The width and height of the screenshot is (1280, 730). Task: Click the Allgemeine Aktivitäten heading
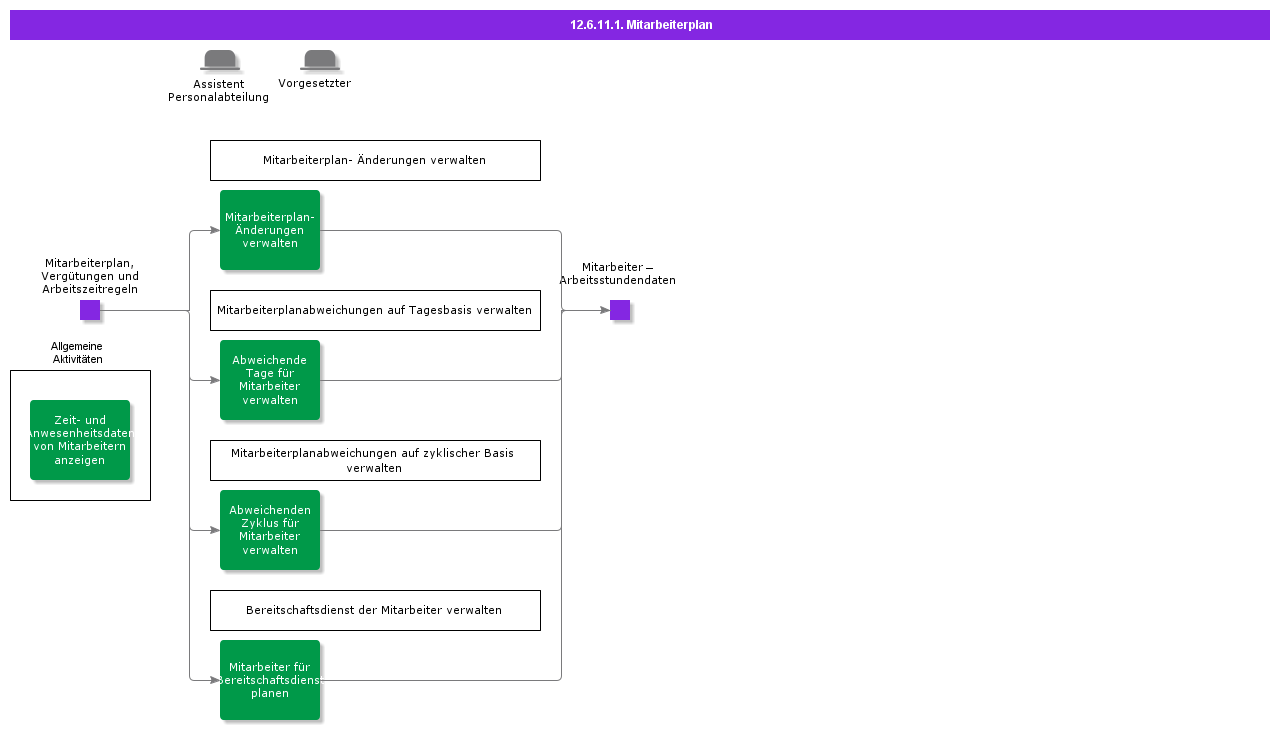pyautogui.click(x=77, y=353)
